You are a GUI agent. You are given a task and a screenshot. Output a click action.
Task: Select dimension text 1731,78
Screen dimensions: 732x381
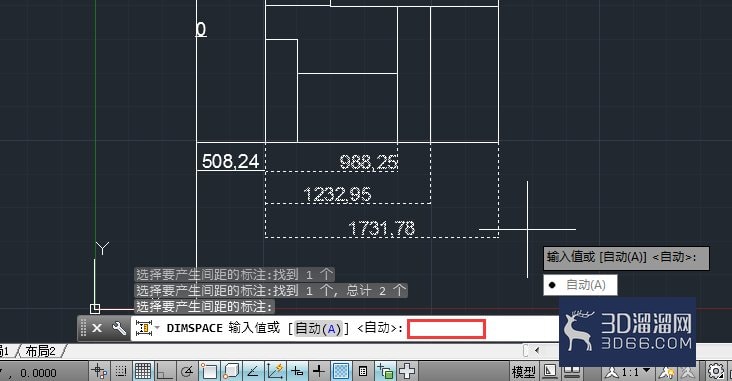point(381,228)
